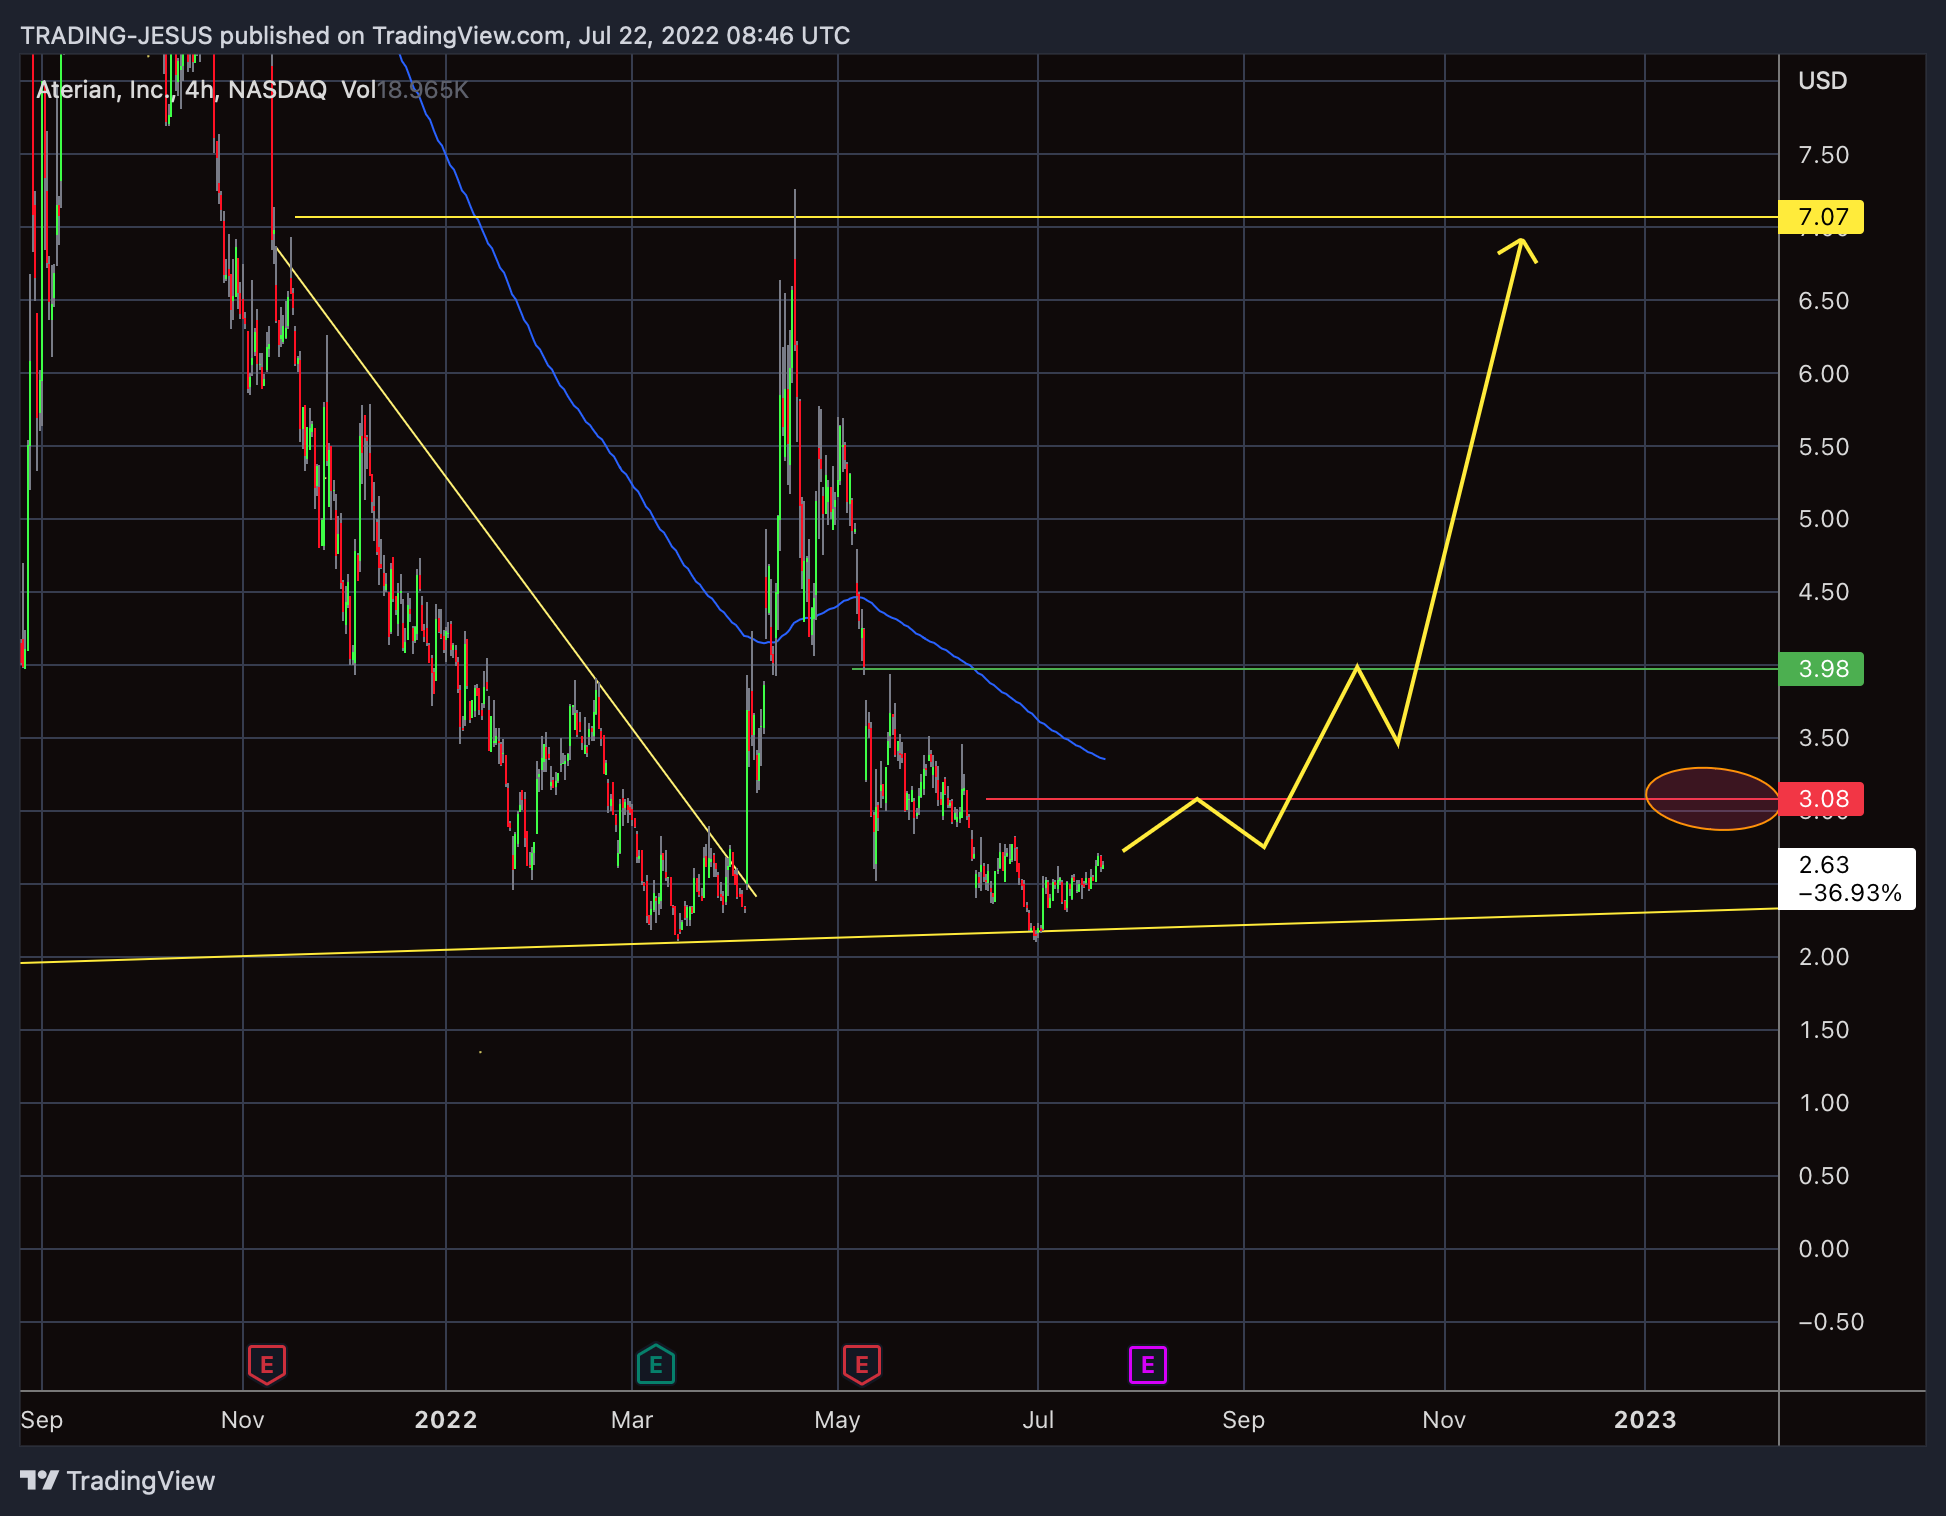1946x1516 pixels.
Task: Select the yellow 7.07 price label
Action: pyautogui.click(x=1821, y=217)
